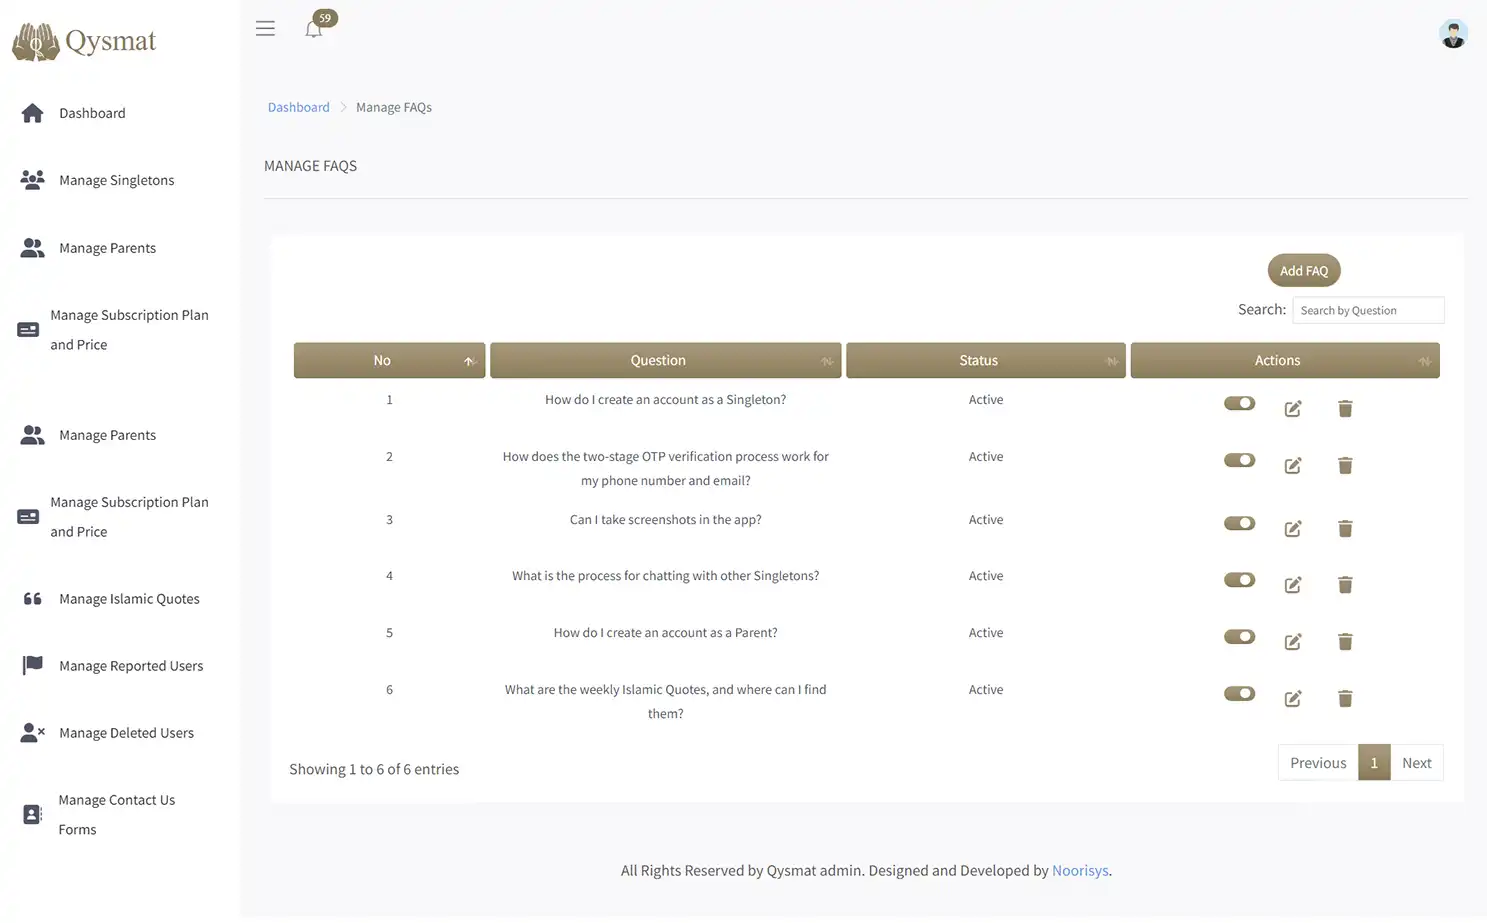Viewport: 1487px width, 923px height.
Task: Open the edit pencil for FAQ number 1
Action: point(1292,409)
